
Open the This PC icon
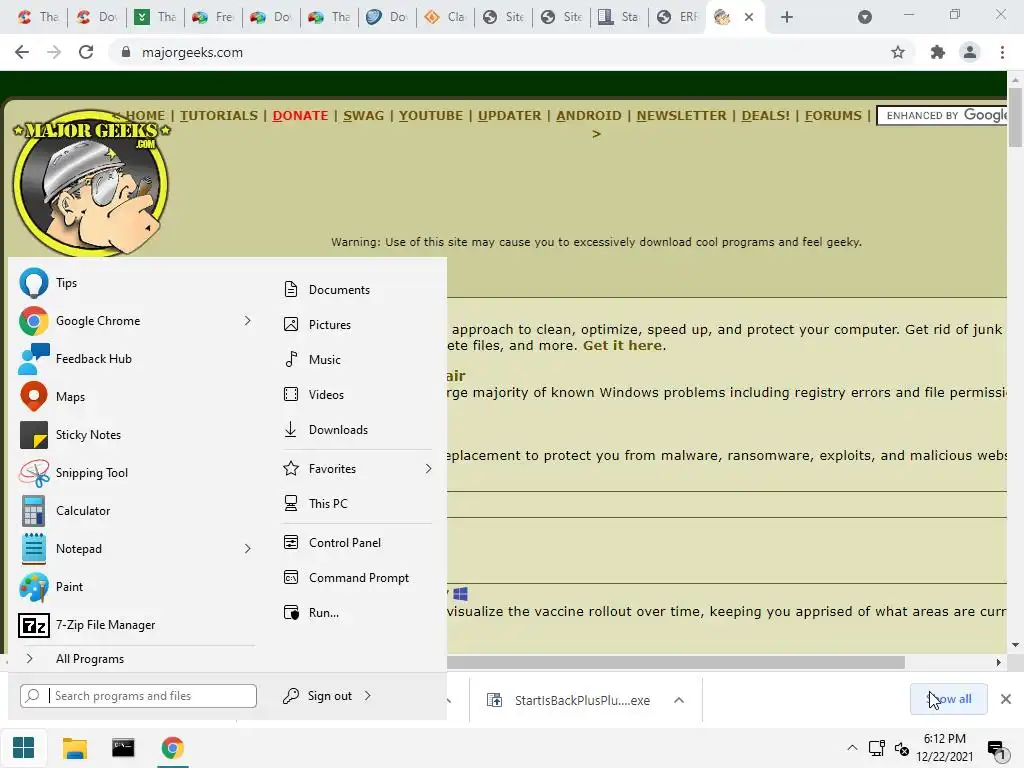pyautogui.click(x=291, y=504)
